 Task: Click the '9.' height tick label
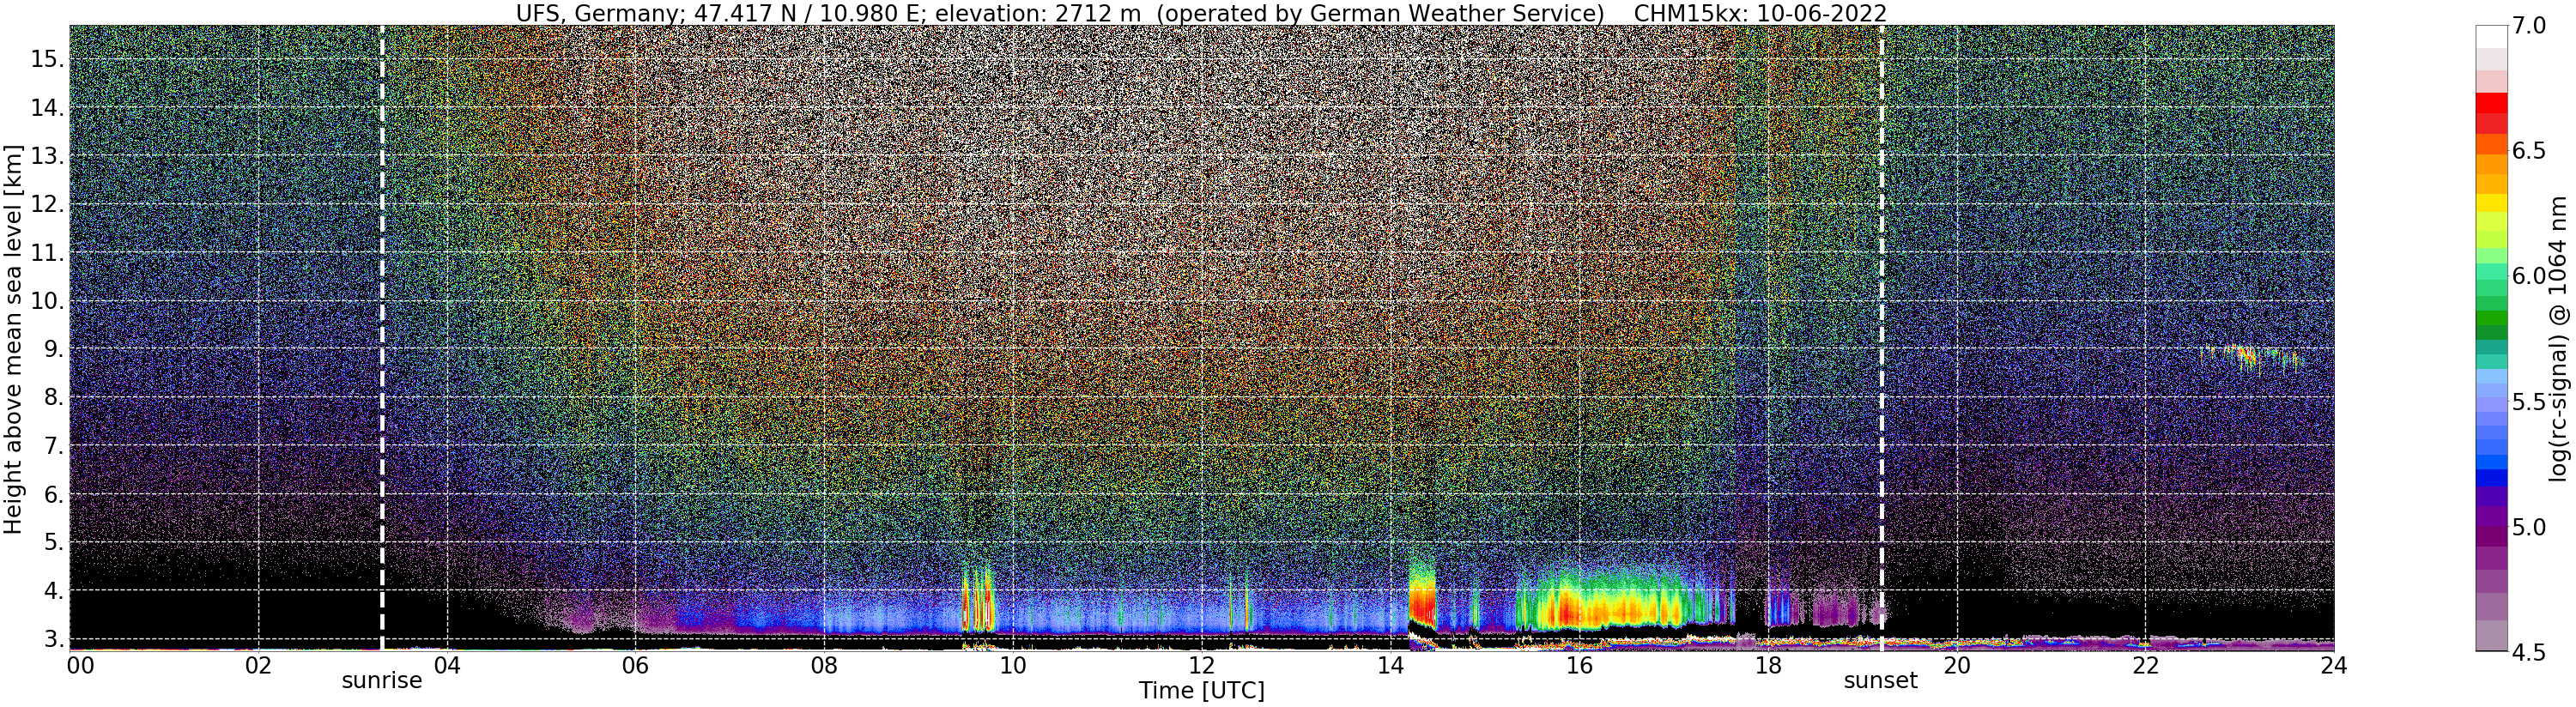pos(53,349)
